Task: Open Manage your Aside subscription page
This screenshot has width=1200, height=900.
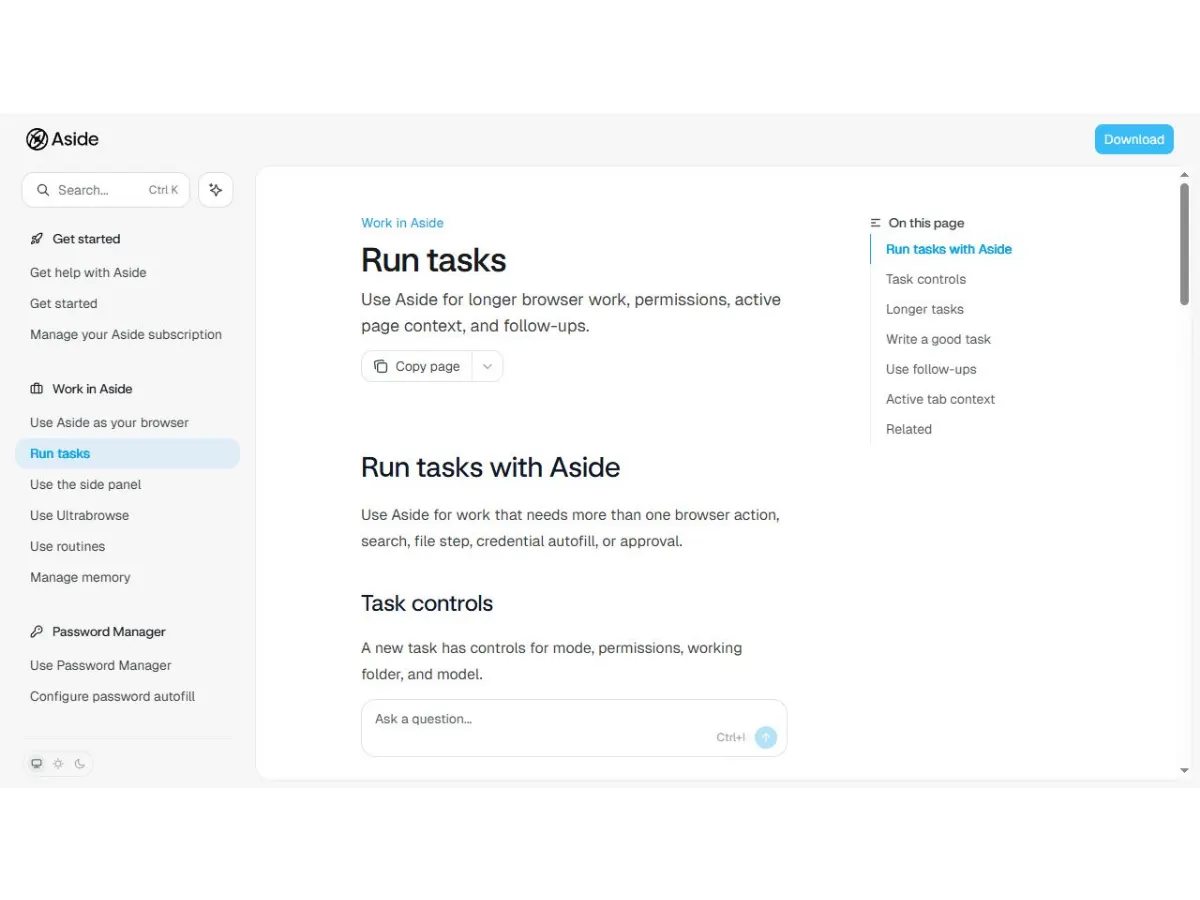Action: [126, 334]
